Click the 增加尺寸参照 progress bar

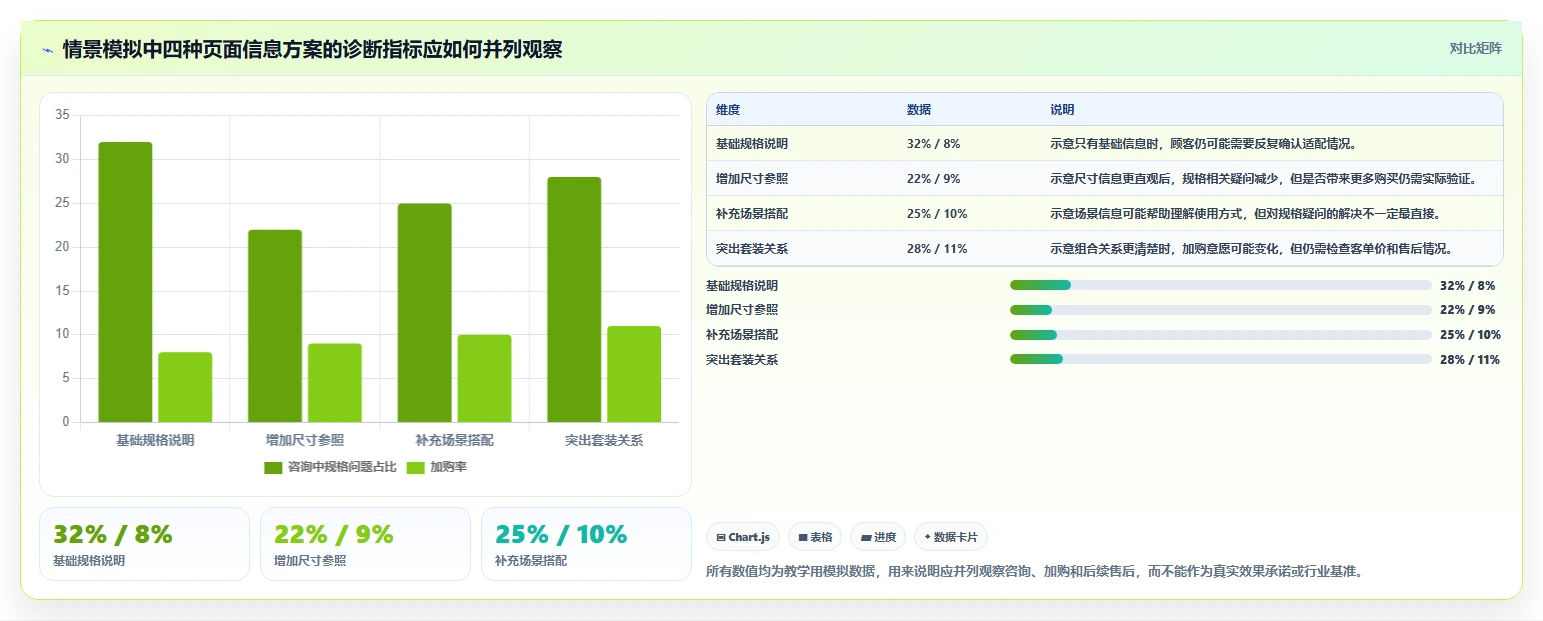(x=1221, y=310)
